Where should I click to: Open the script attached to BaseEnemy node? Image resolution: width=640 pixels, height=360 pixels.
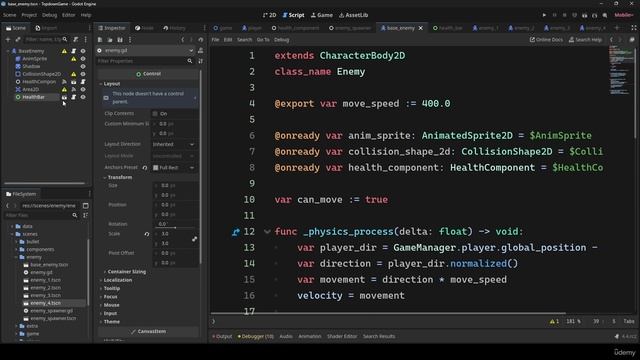pyautogui.click(x=73, y=51)
